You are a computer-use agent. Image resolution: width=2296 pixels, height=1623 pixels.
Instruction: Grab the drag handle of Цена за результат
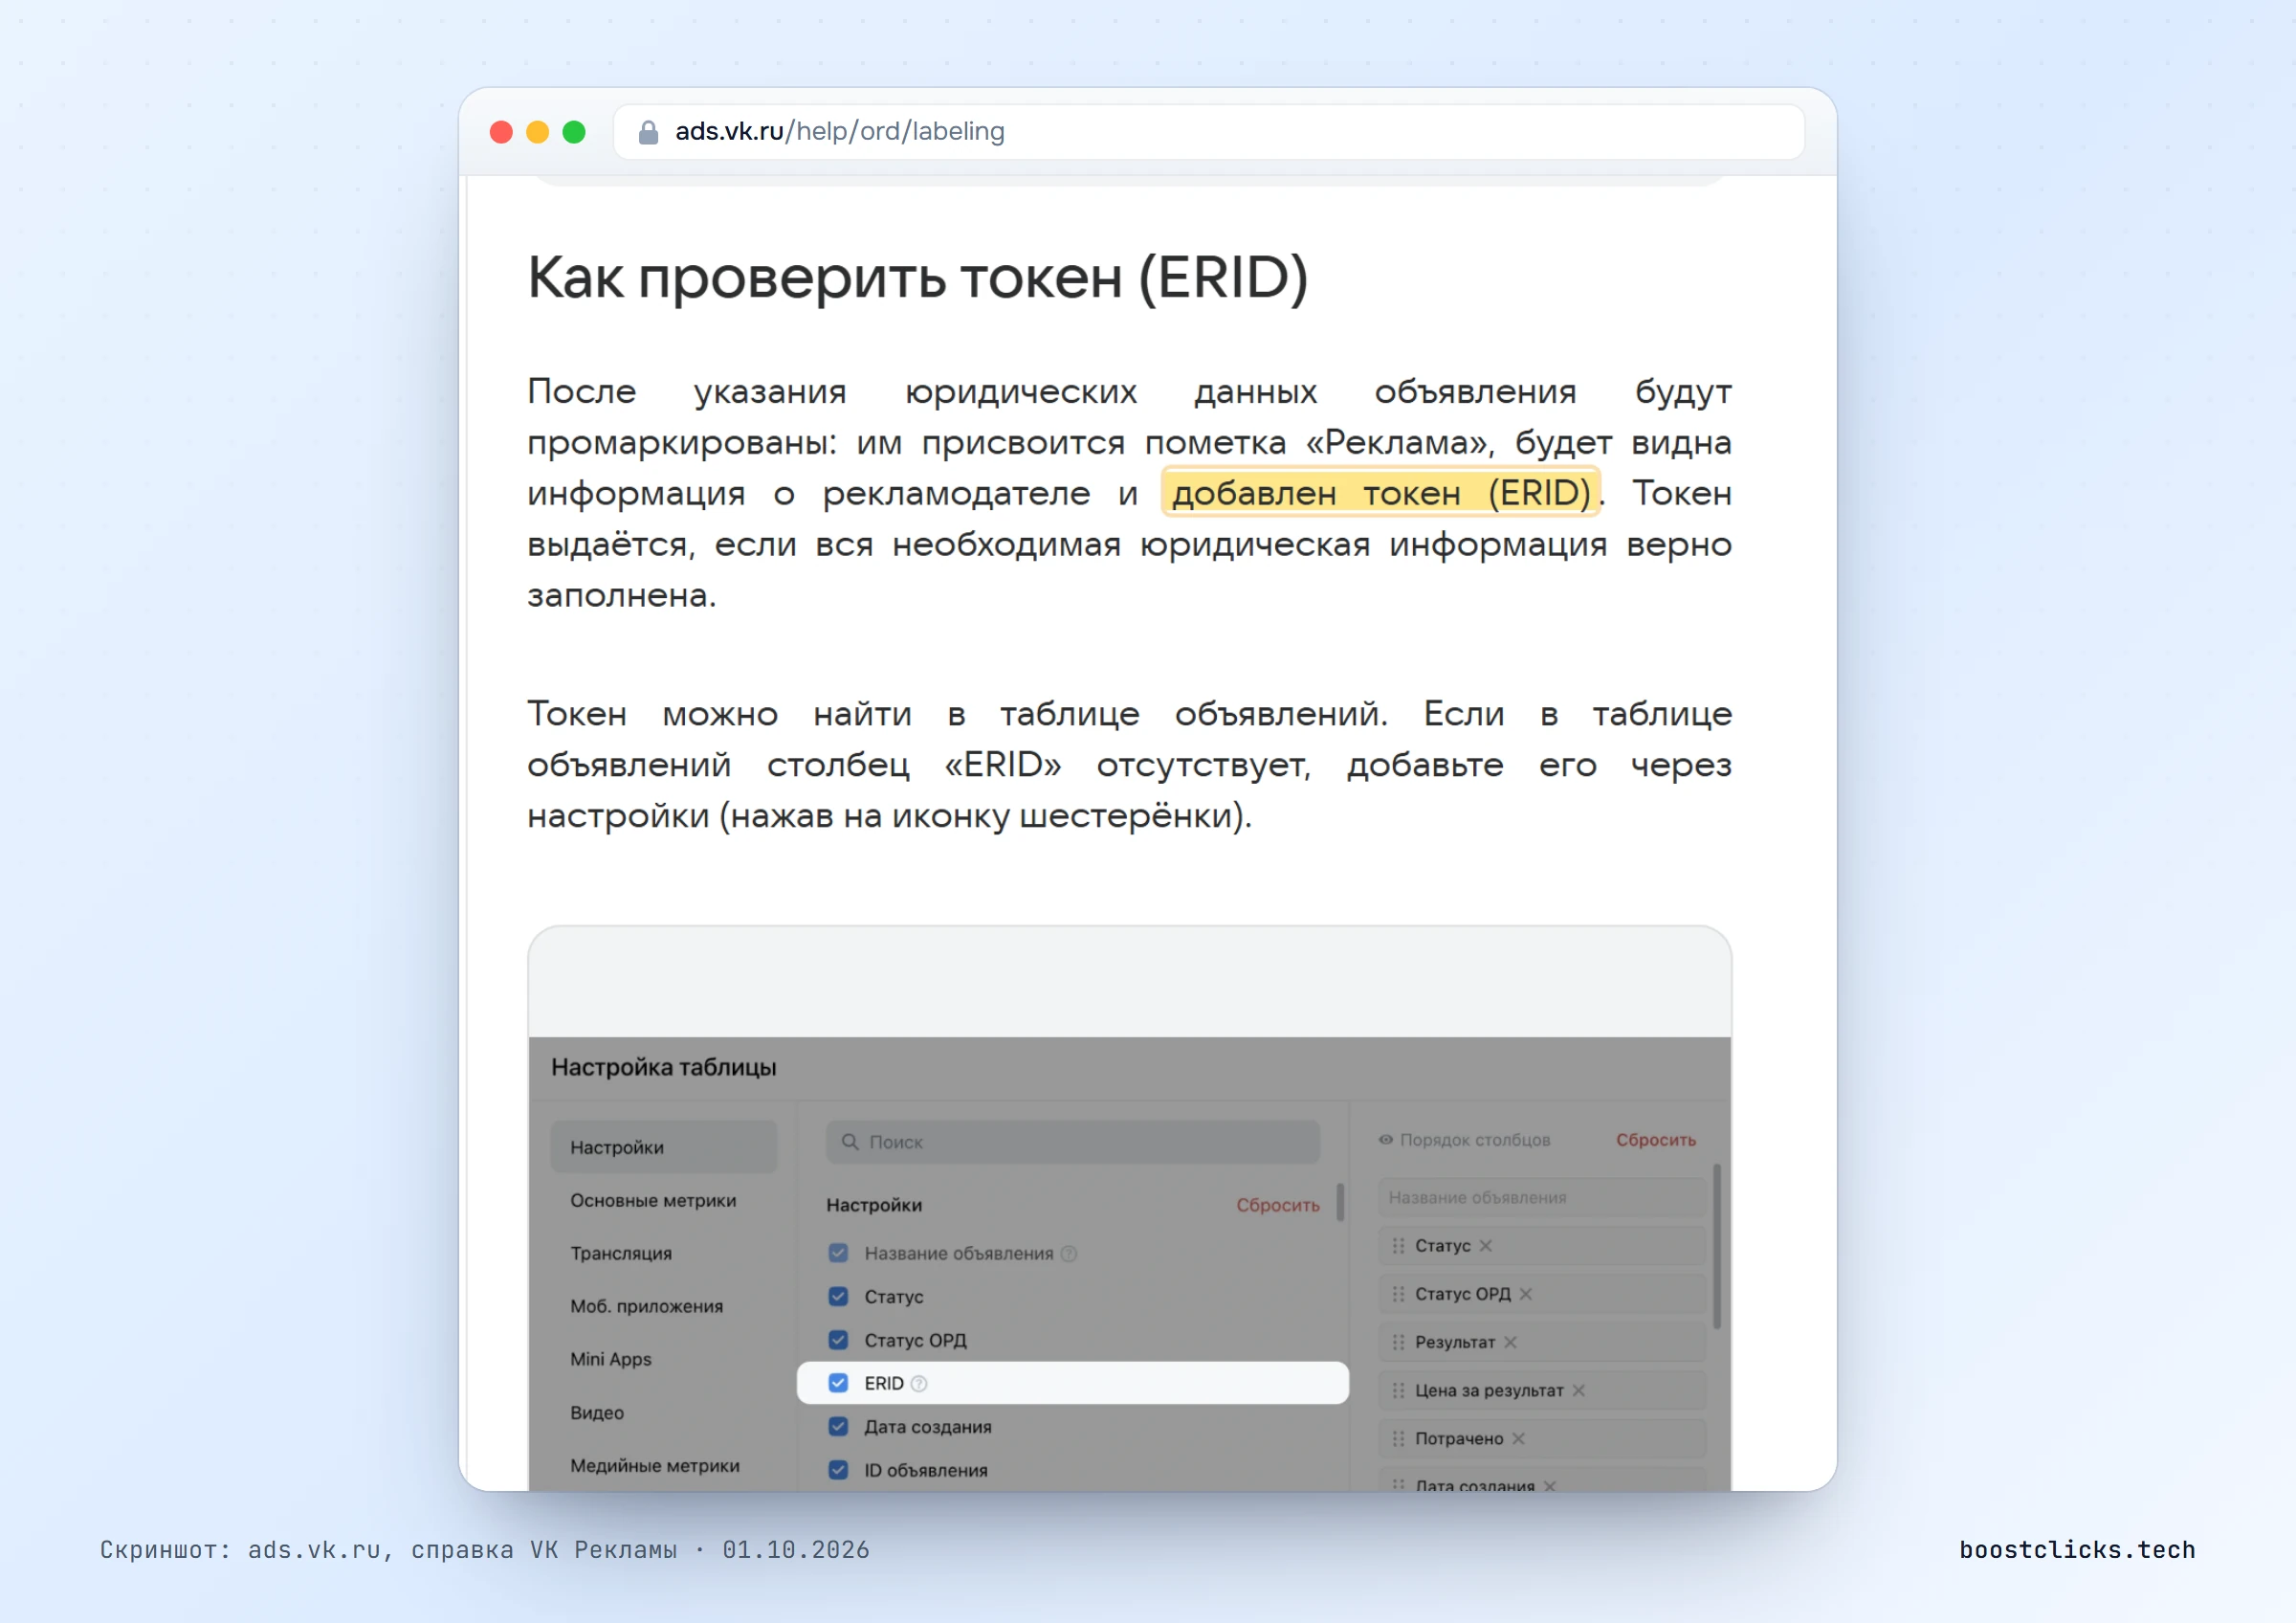point(1398,1390)
